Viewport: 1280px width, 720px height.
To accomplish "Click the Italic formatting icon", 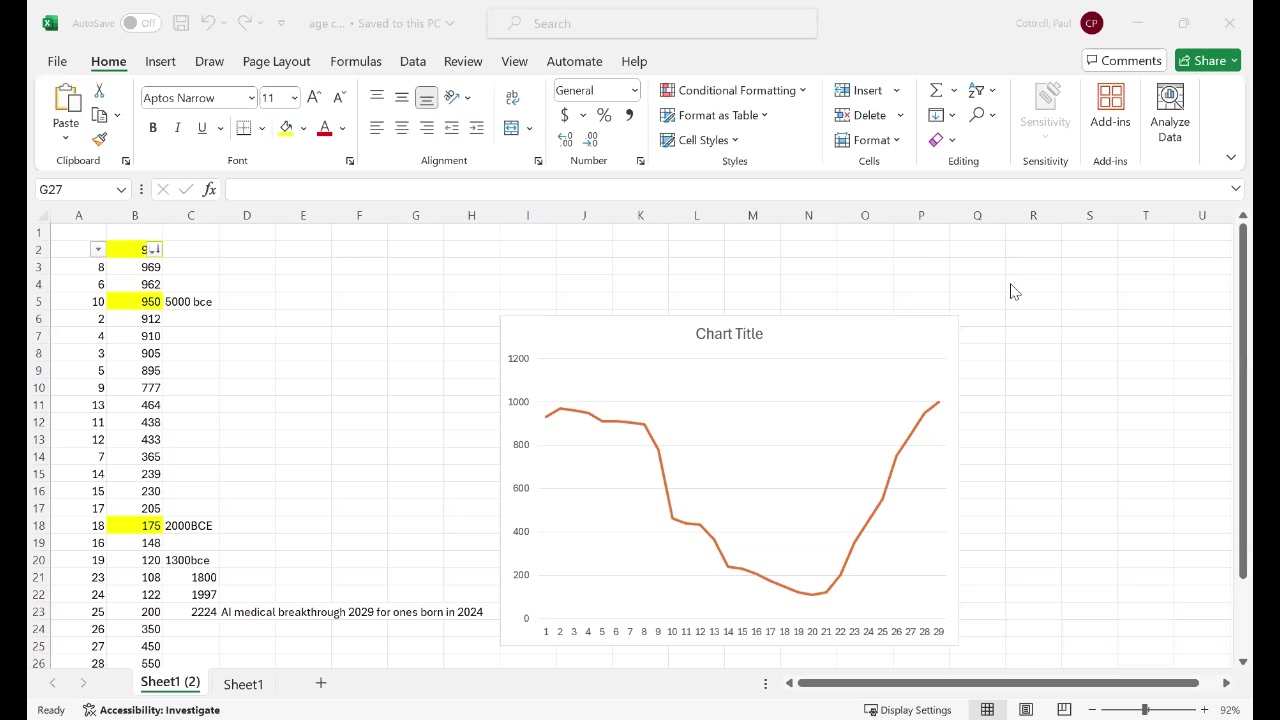I will point(177,128).
